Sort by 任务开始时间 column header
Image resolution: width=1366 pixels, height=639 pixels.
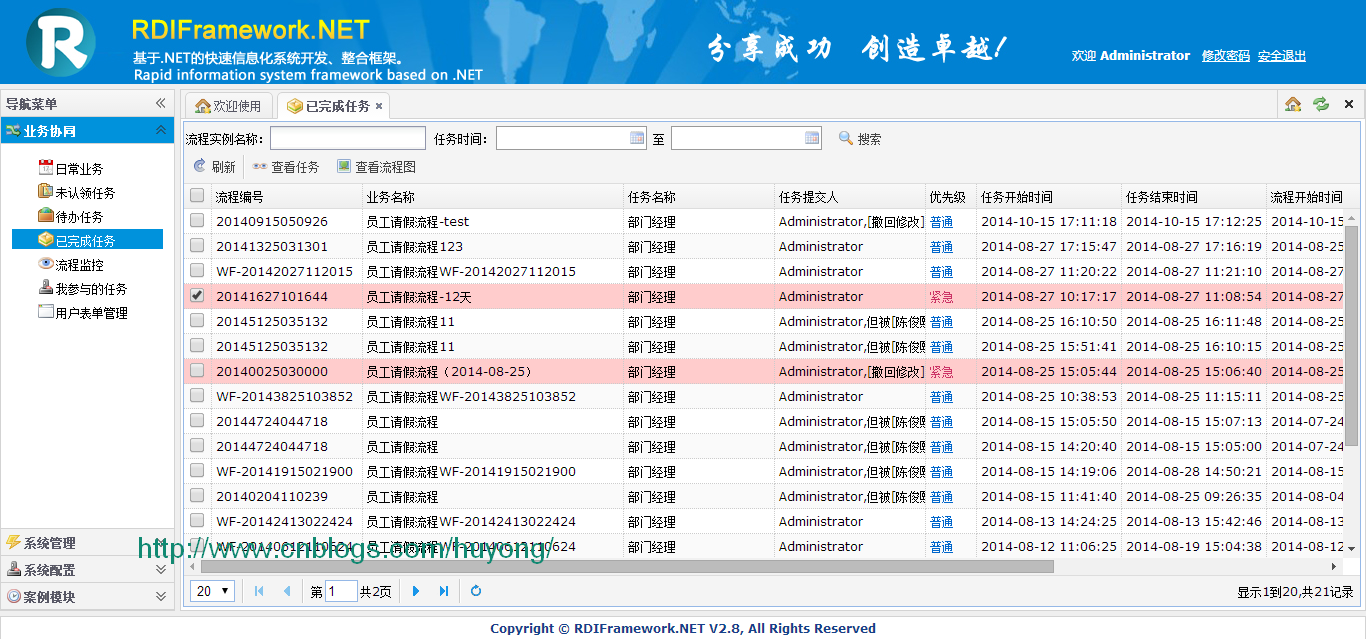(x=1049, y=196)
